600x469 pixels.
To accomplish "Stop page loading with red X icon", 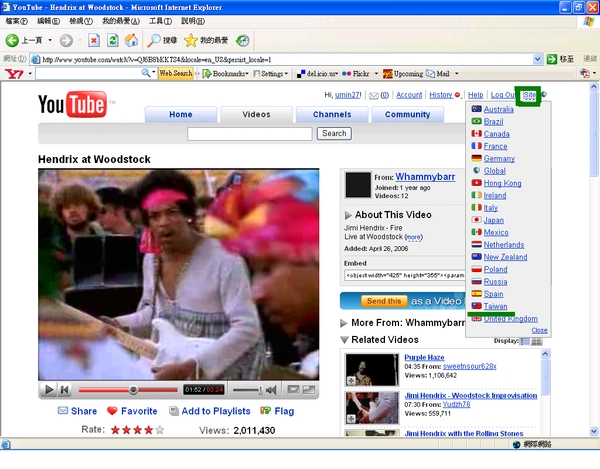I will 94,40.
